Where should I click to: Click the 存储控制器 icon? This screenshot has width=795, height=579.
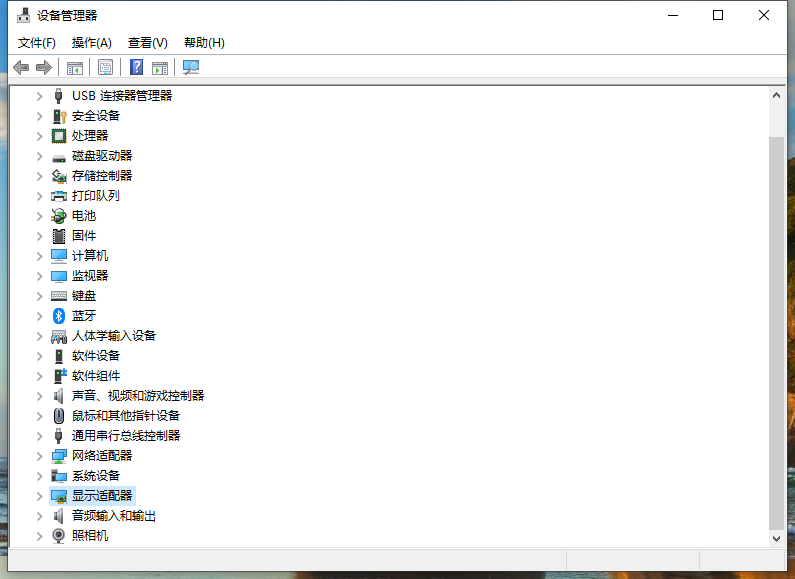tap(59, 176)
